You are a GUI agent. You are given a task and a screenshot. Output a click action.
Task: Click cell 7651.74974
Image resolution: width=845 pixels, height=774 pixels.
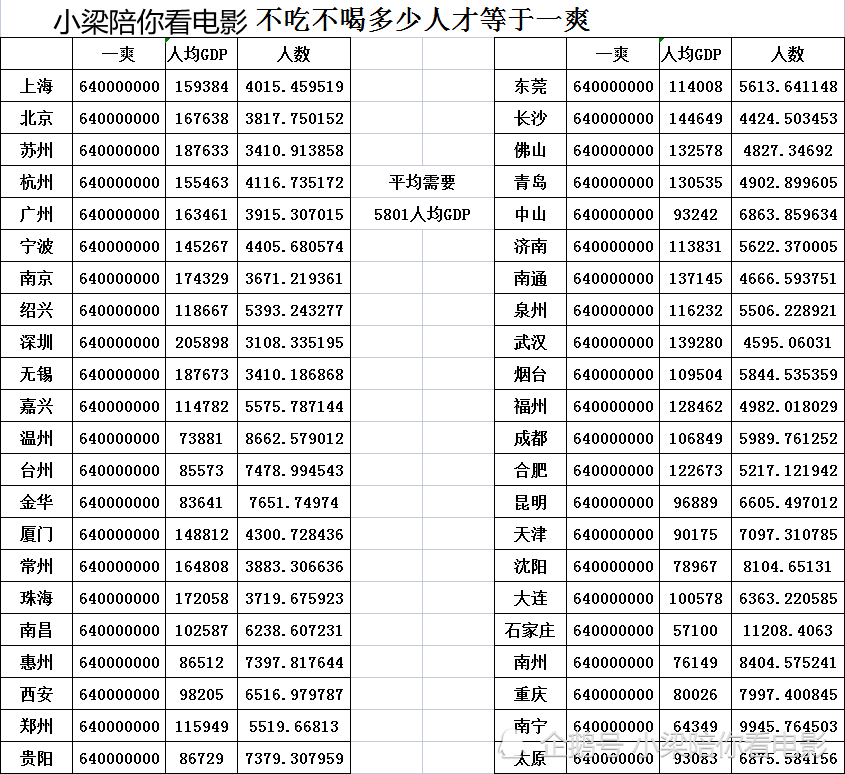click(x=294, y=502)
